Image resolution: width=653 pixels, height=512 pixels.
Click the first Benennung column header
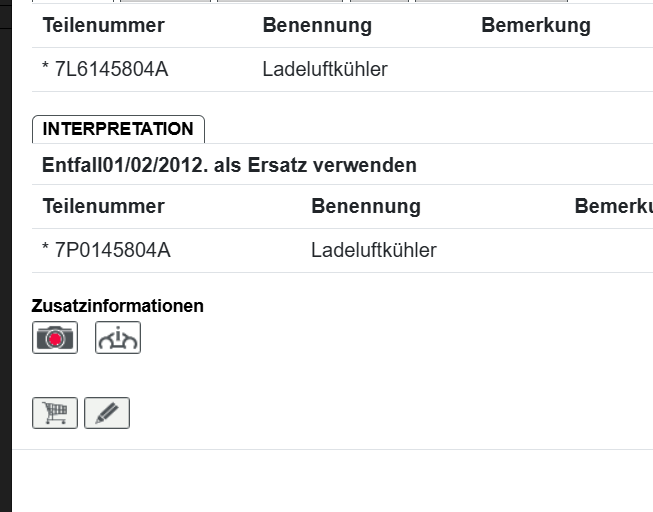[317, 26]
